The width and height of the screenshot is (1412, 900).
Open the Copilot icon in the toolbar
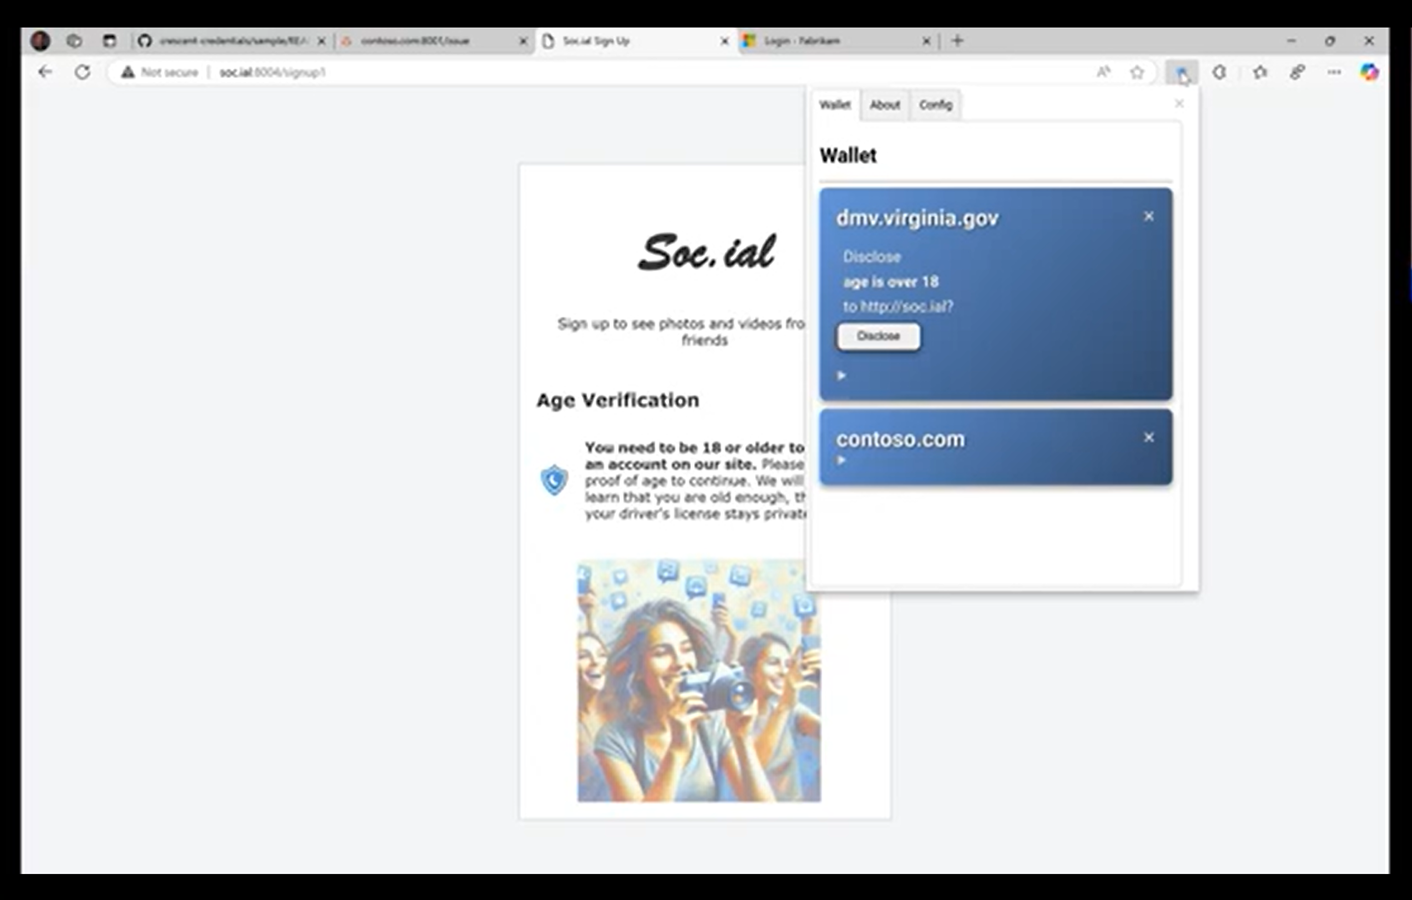coord(1369,72)
